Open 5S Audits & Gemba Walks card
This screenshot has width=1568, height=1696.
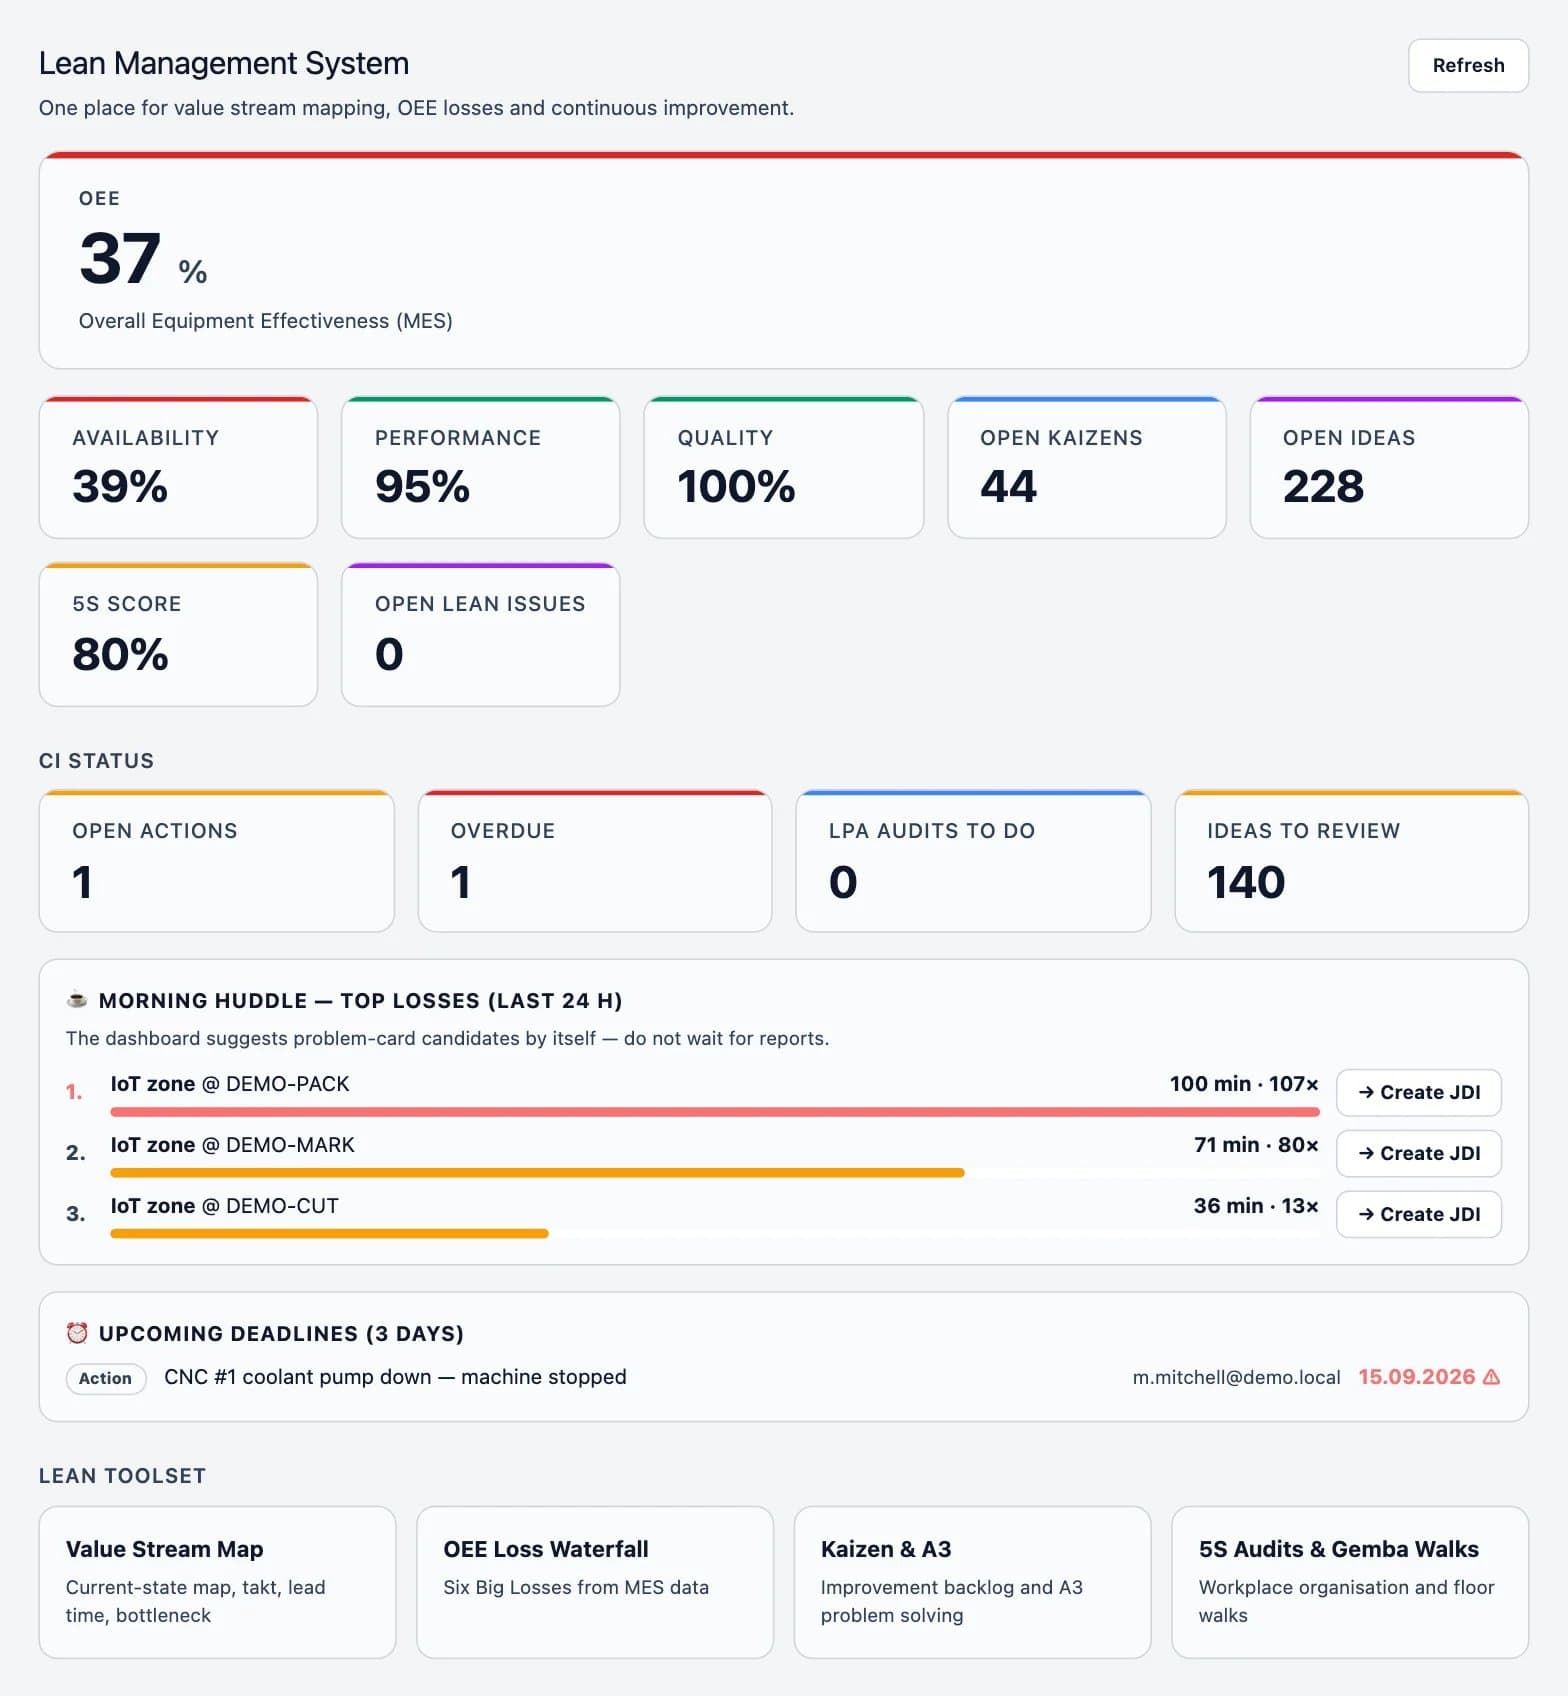tap(1350, 1582)
